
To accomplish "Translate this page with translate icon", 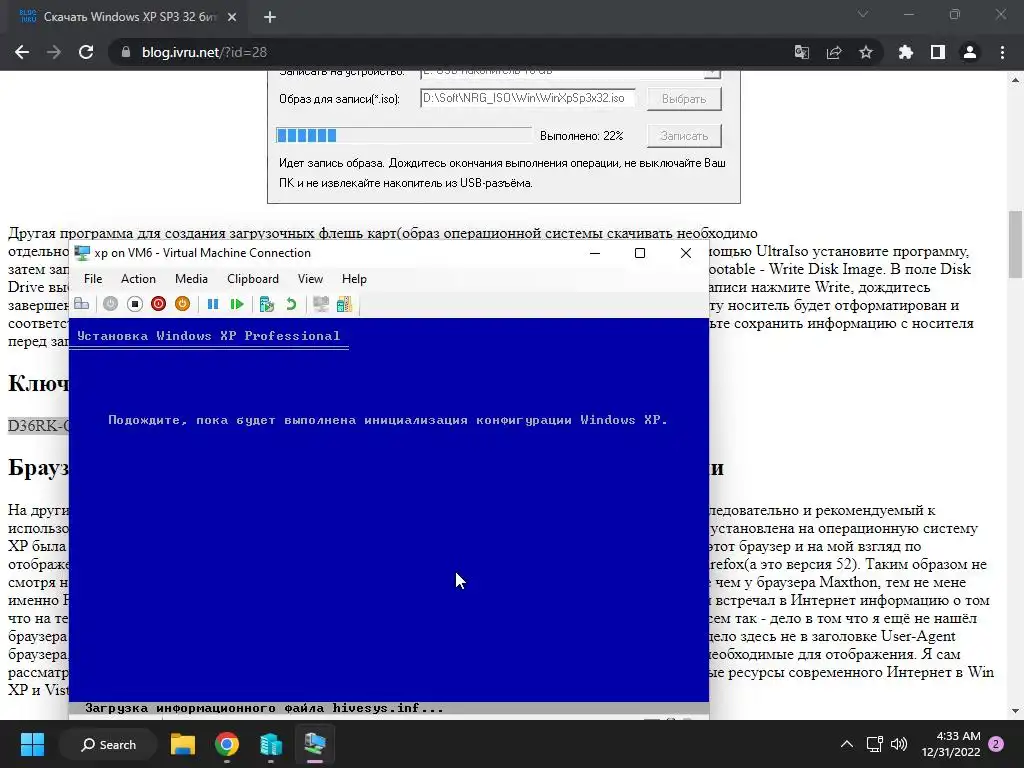I will (x=801, y=52).
